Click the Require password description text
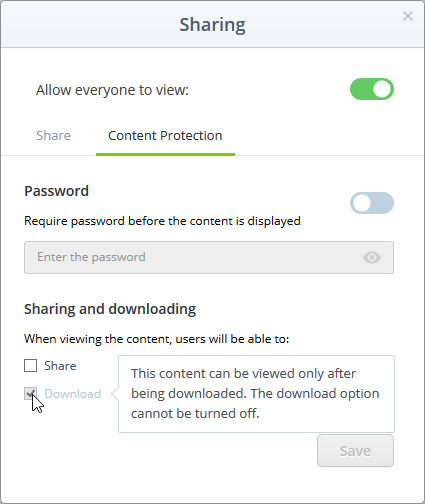This screenshot has height=504, width=425. pos(162,221)
